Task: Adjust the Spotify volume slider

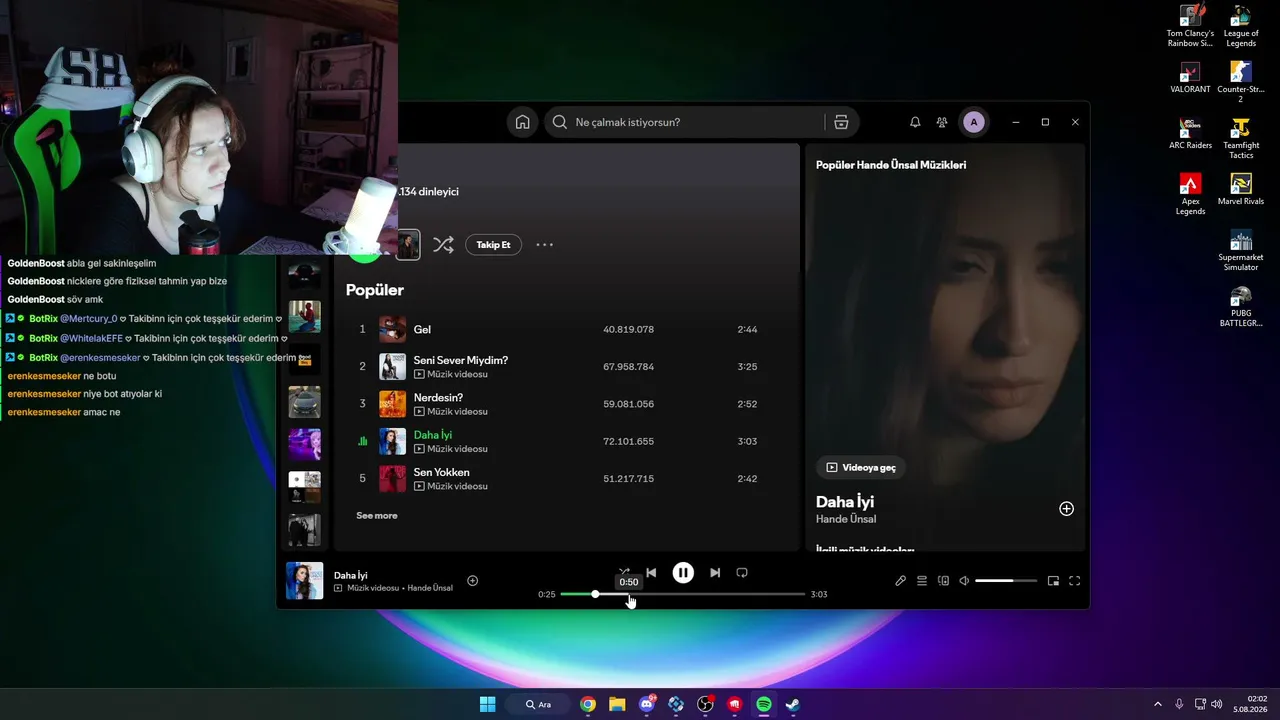Action: [1006, 581]
